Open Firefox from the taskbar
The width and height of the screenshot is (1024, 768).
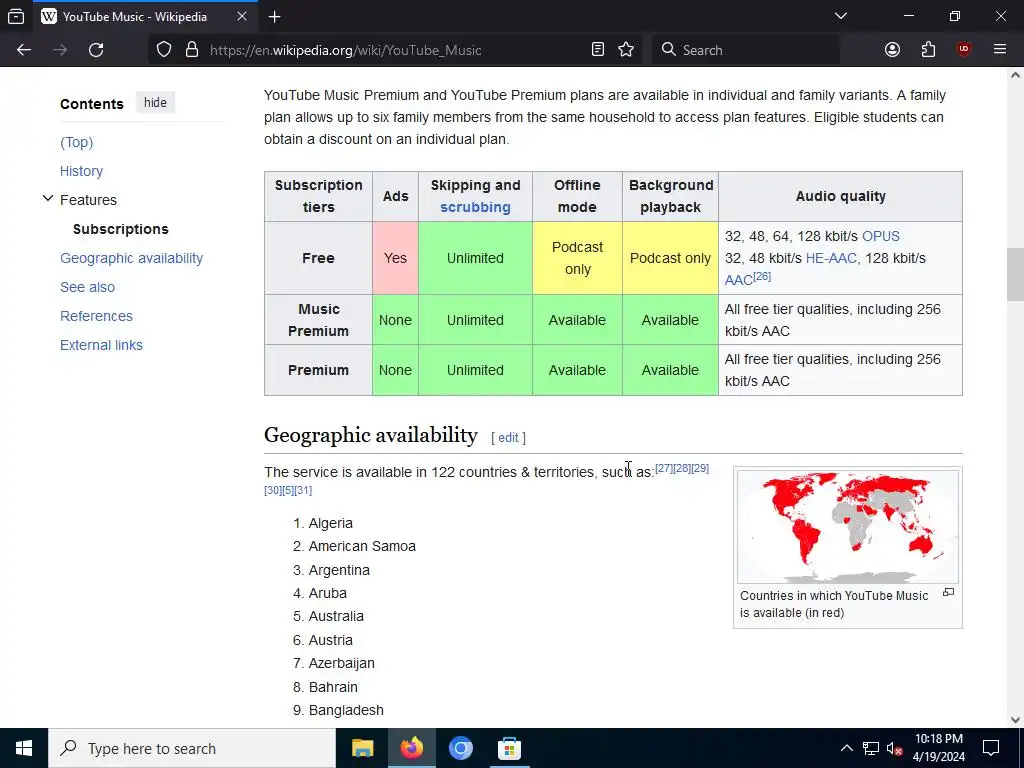(411, 748)
